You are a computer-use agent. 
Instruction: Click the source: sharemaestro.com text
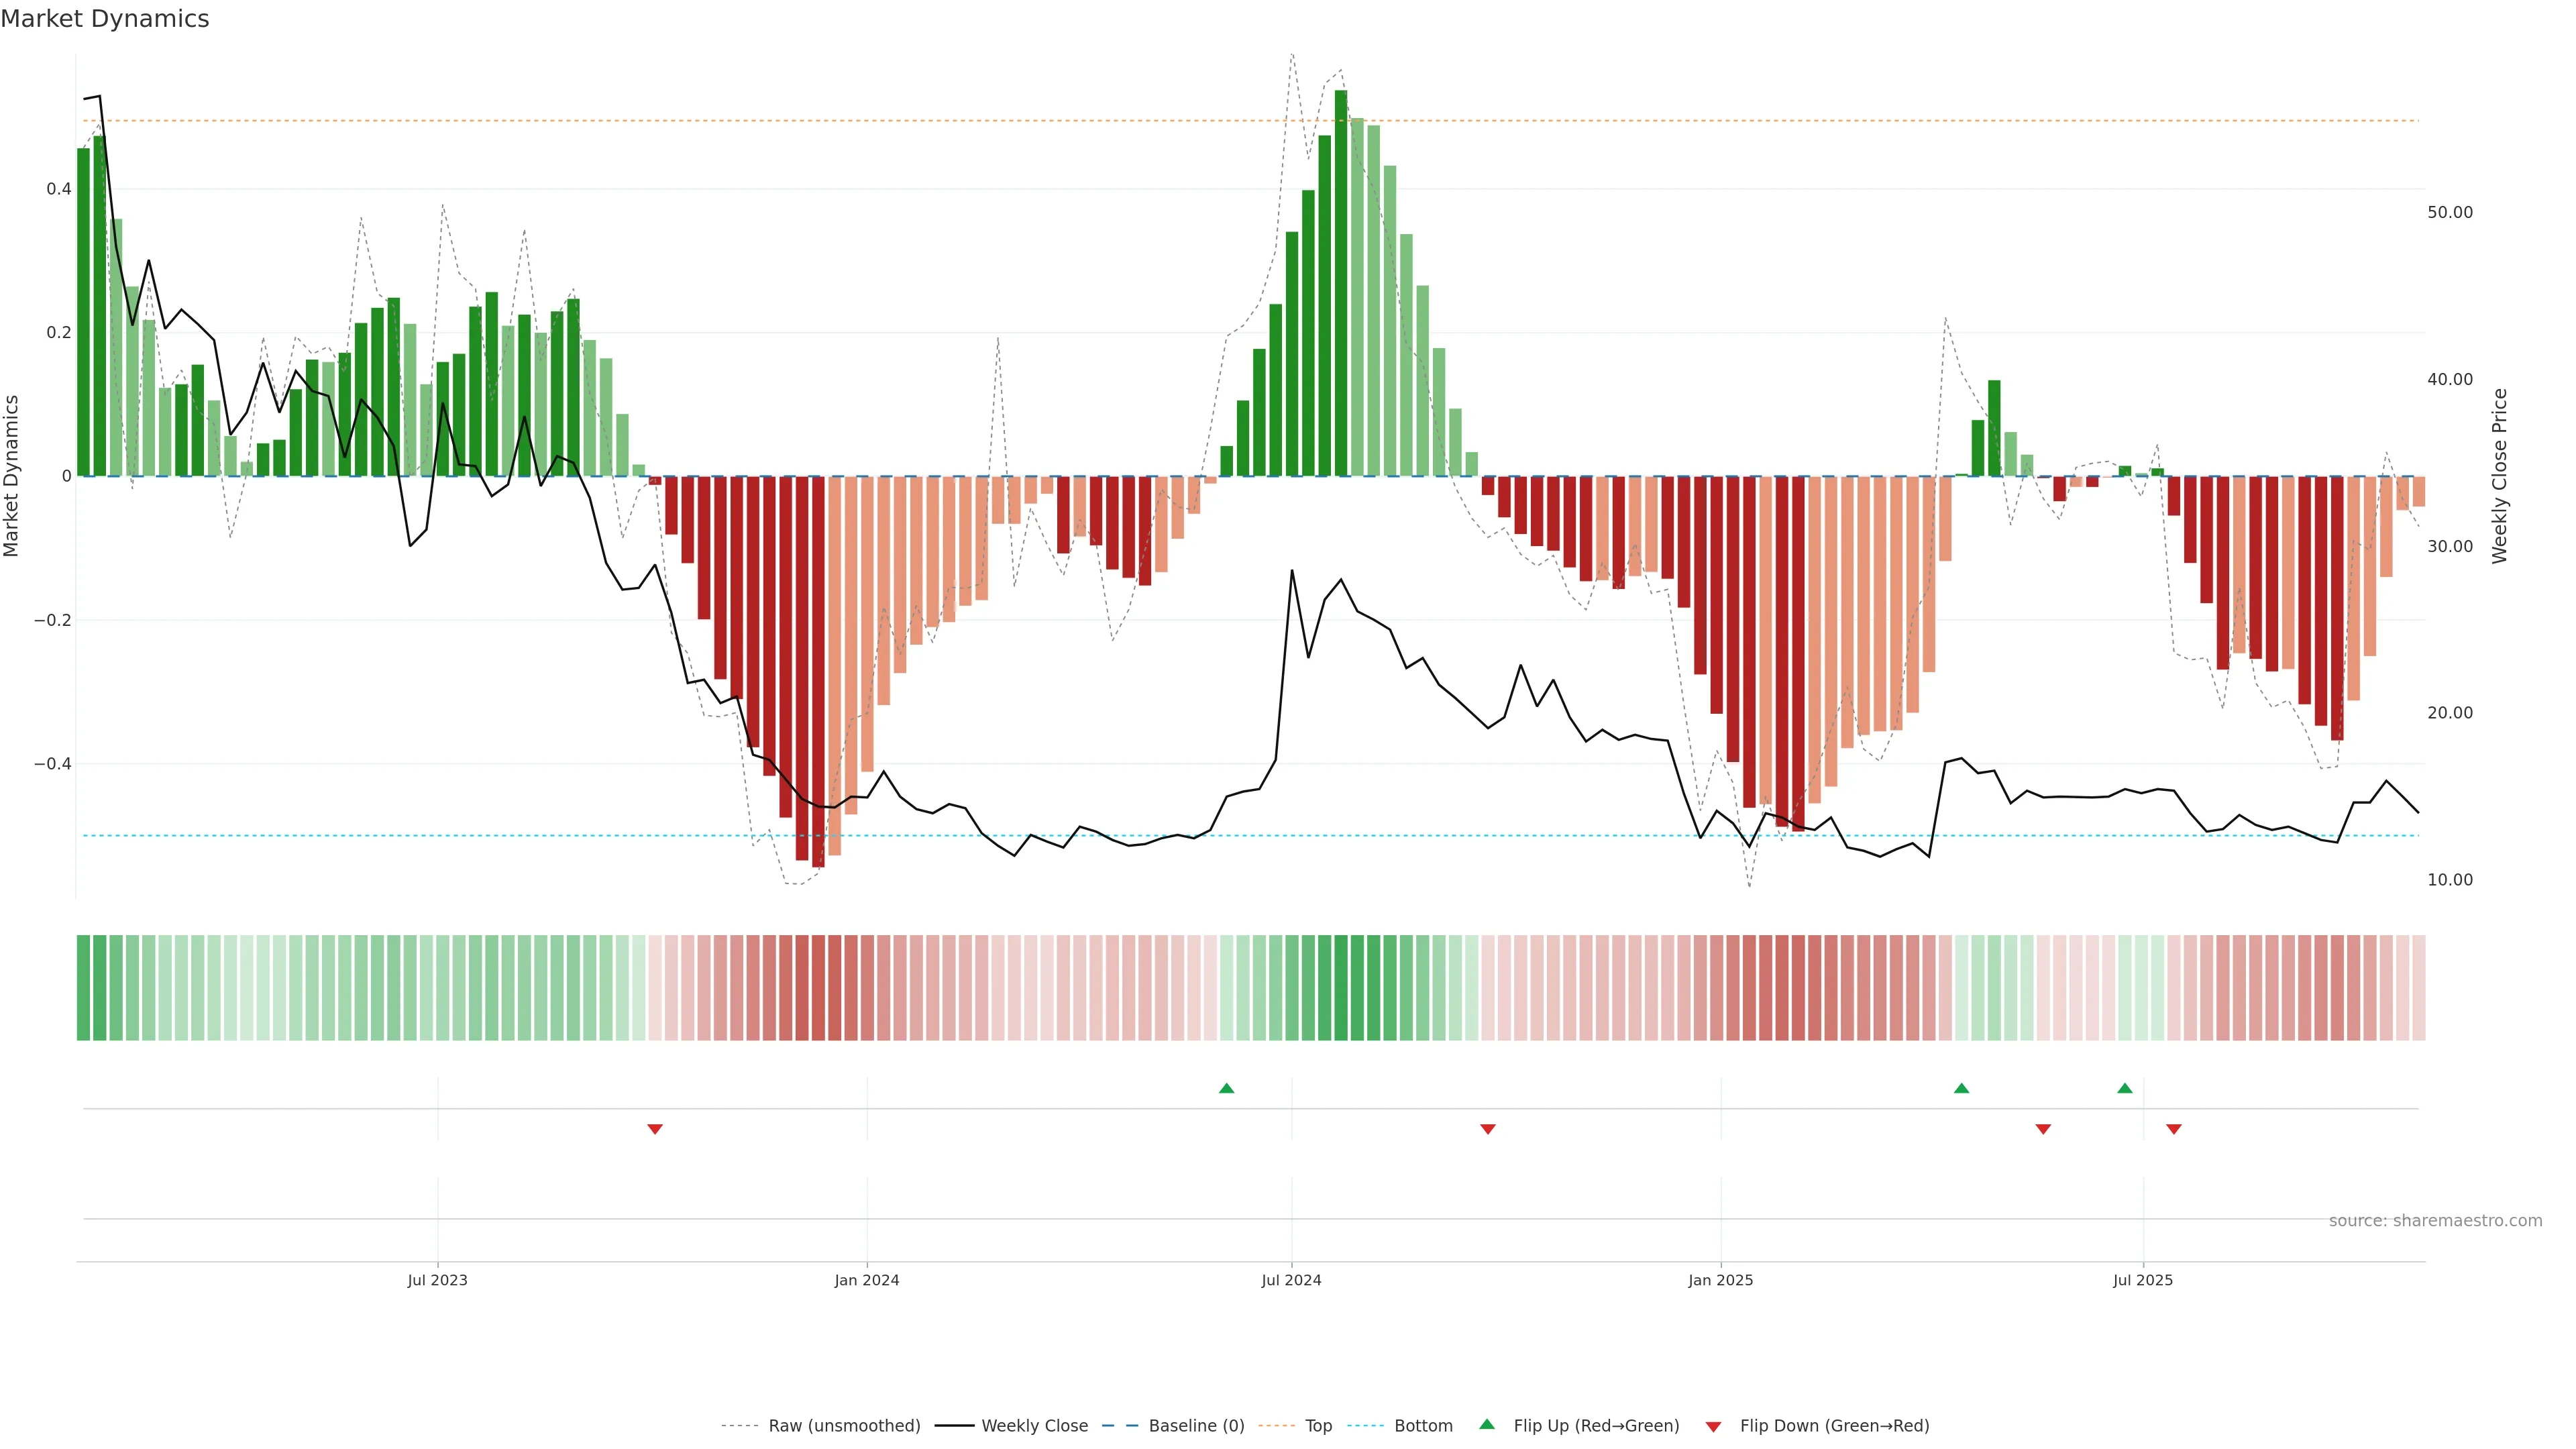click(x=2435, y=1220)
